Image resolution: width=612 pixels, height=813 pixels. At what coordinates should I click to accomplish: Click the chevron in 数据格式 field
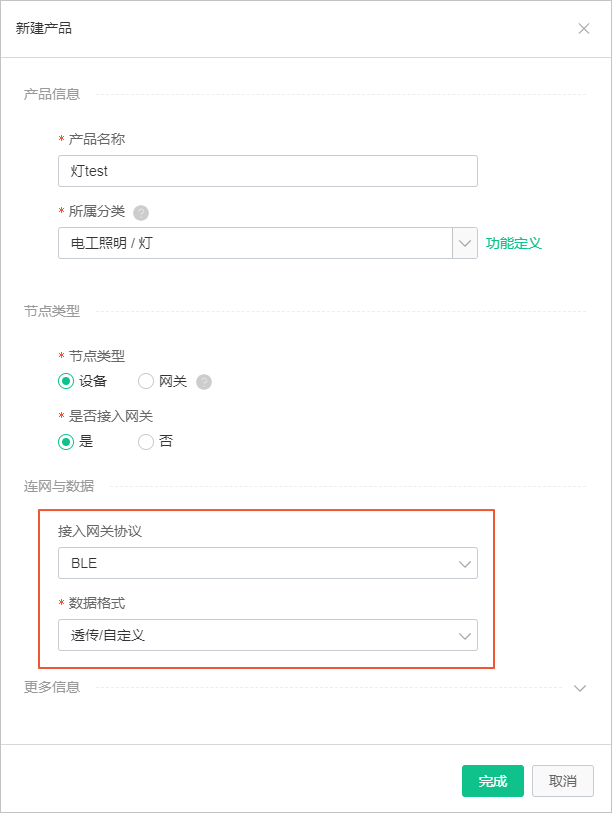[x=465, y=636]
